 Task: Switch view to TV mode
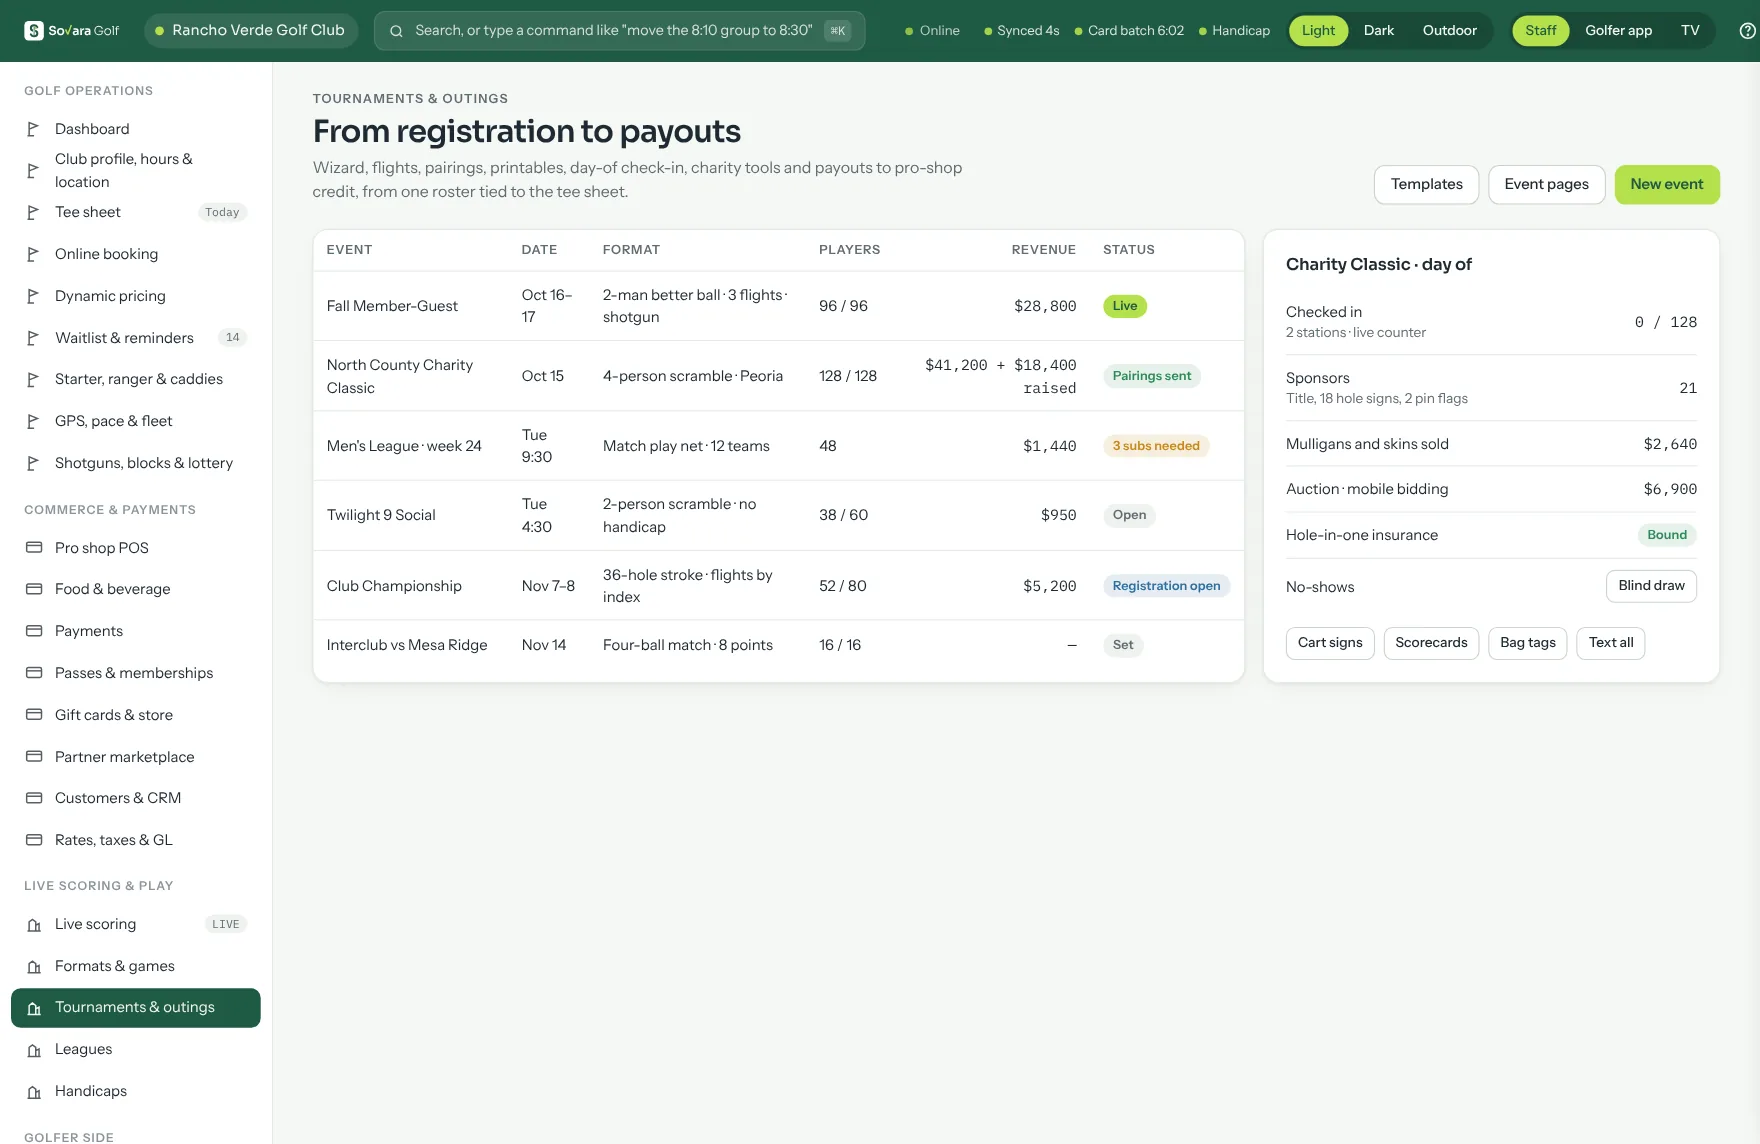click(1690, 31)
